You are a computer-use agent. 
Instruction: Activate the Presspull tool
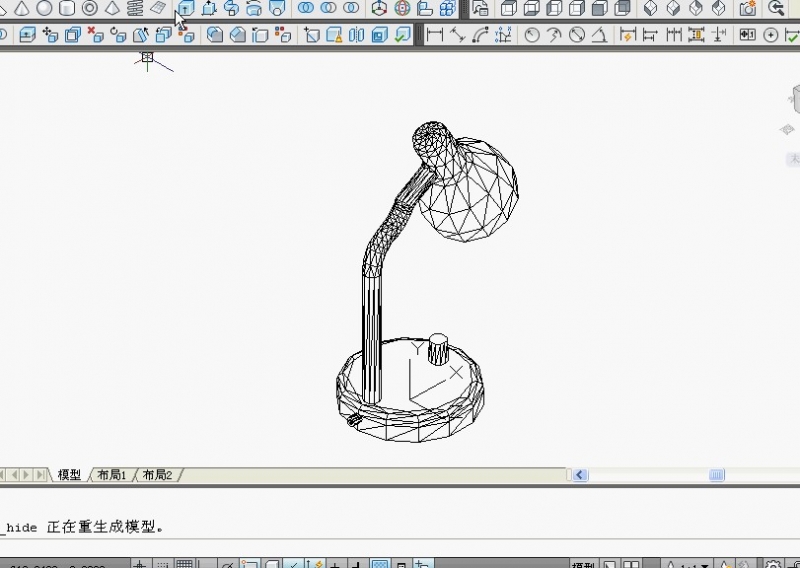tap(209, 8)
